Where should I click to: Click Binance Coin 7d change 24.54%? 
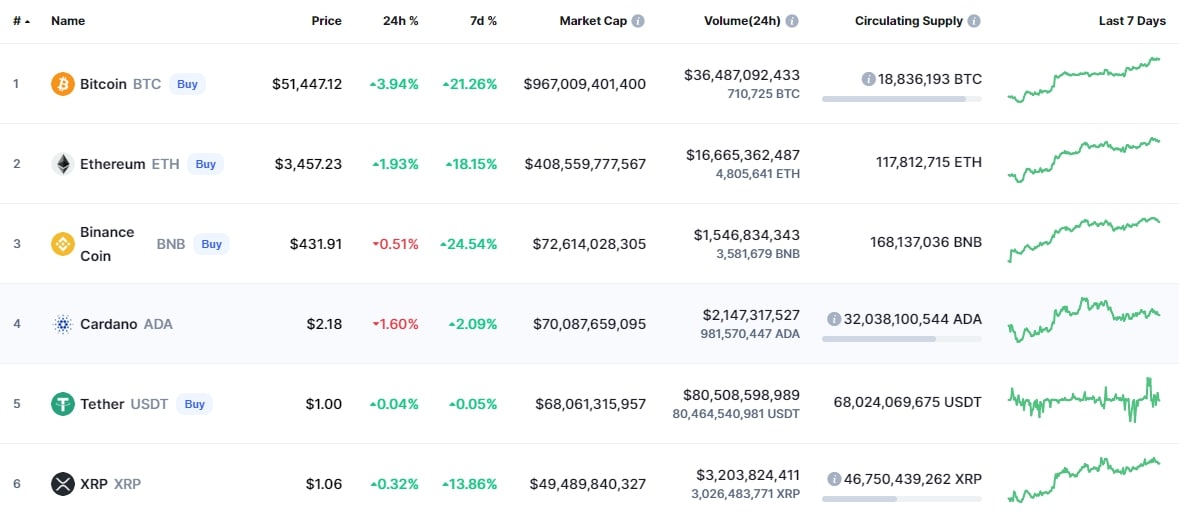(468, 244)
